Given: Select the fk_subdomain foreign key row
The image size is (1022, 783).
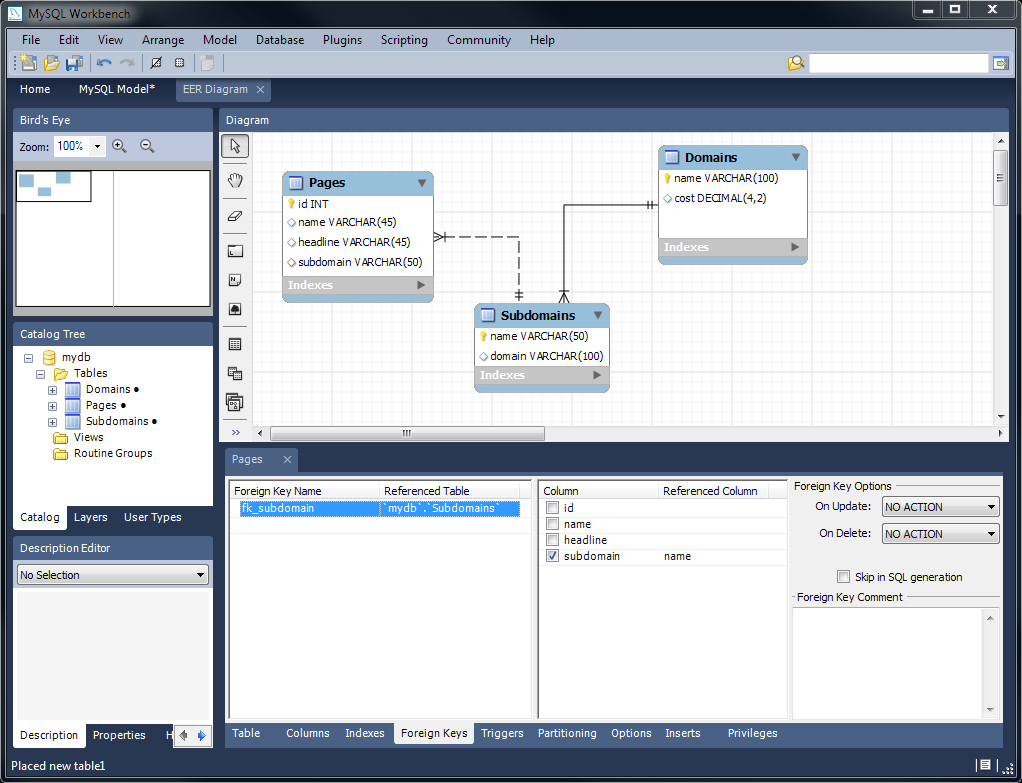Looking at the screenshot, I should point(380,509).
